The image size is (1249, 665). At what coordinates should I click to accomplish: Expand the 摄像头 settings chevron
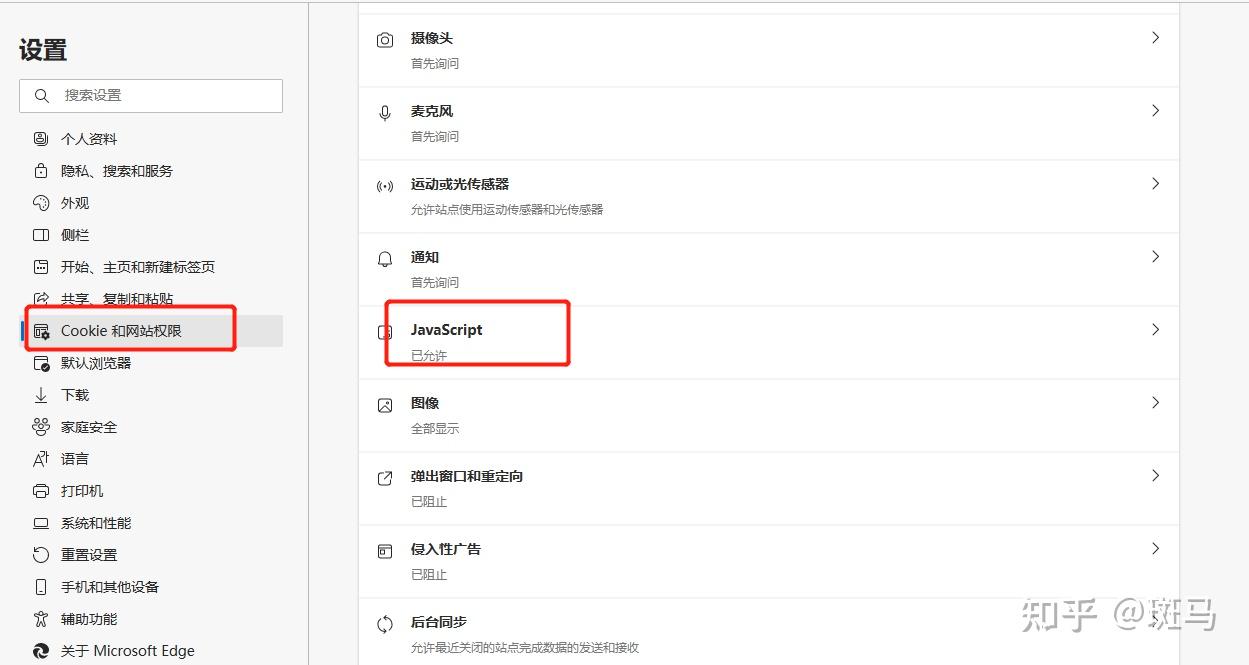1155,37
